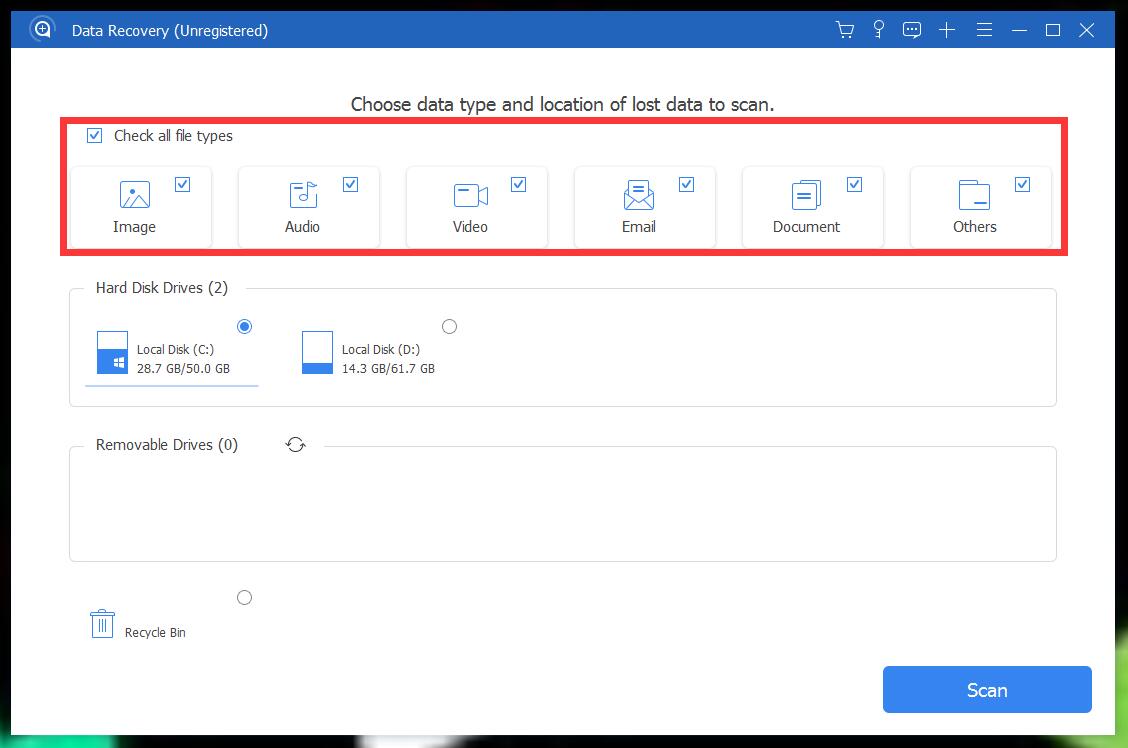Select the Local Disk (D:) radio button
The image size is (1128, 748).
450,327
